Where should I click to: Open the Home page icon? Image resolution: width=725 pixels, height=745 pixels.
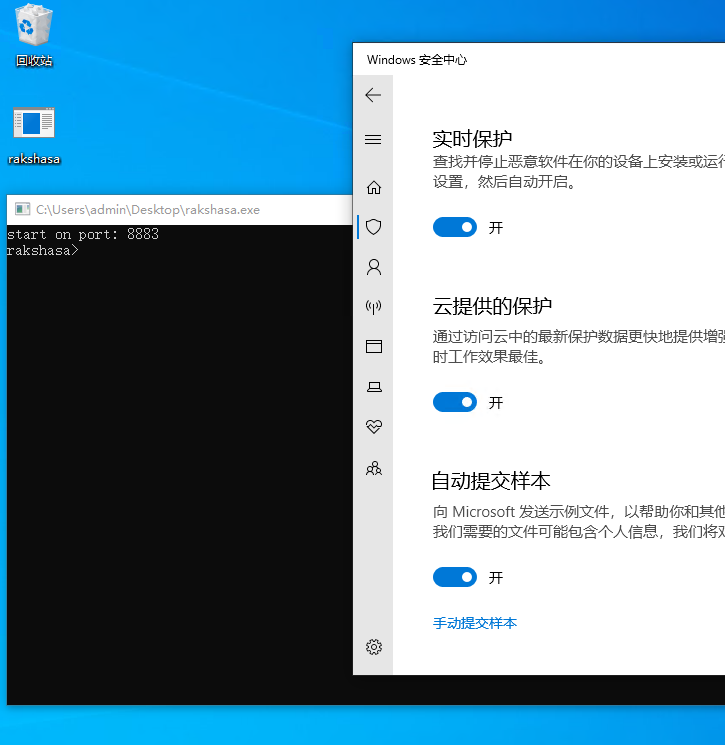373,188
